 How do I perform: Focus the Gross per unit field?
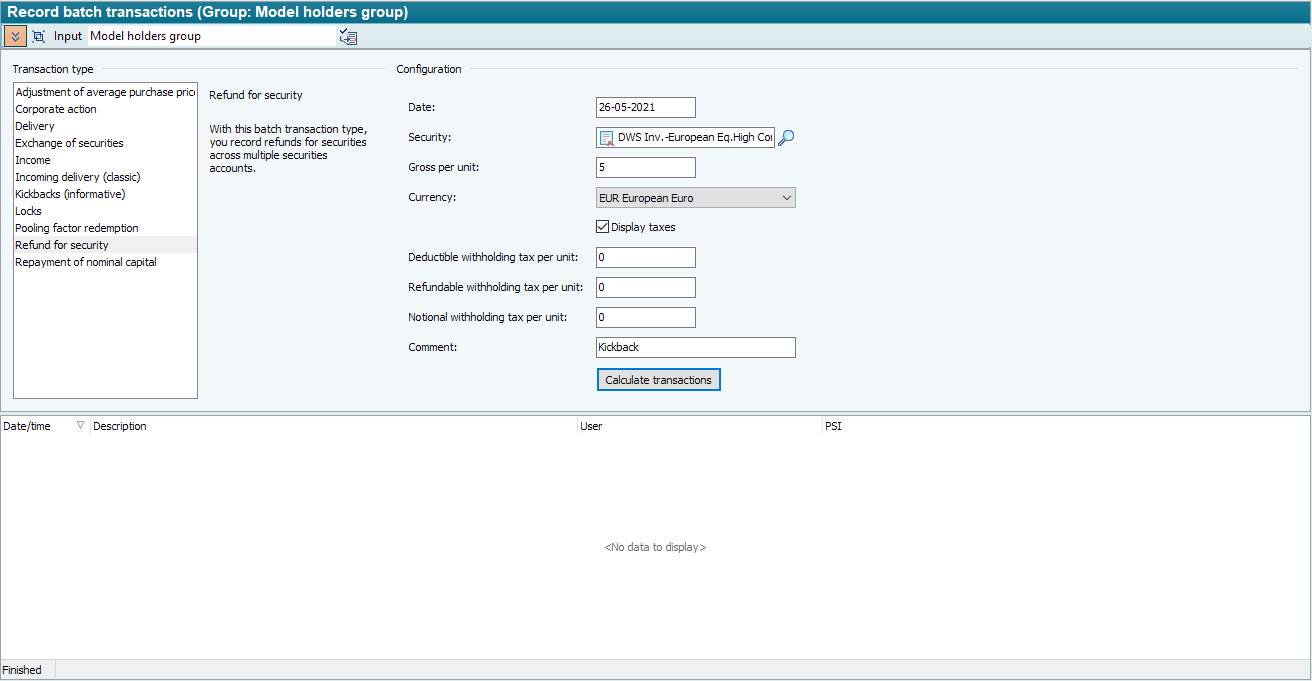645,167
